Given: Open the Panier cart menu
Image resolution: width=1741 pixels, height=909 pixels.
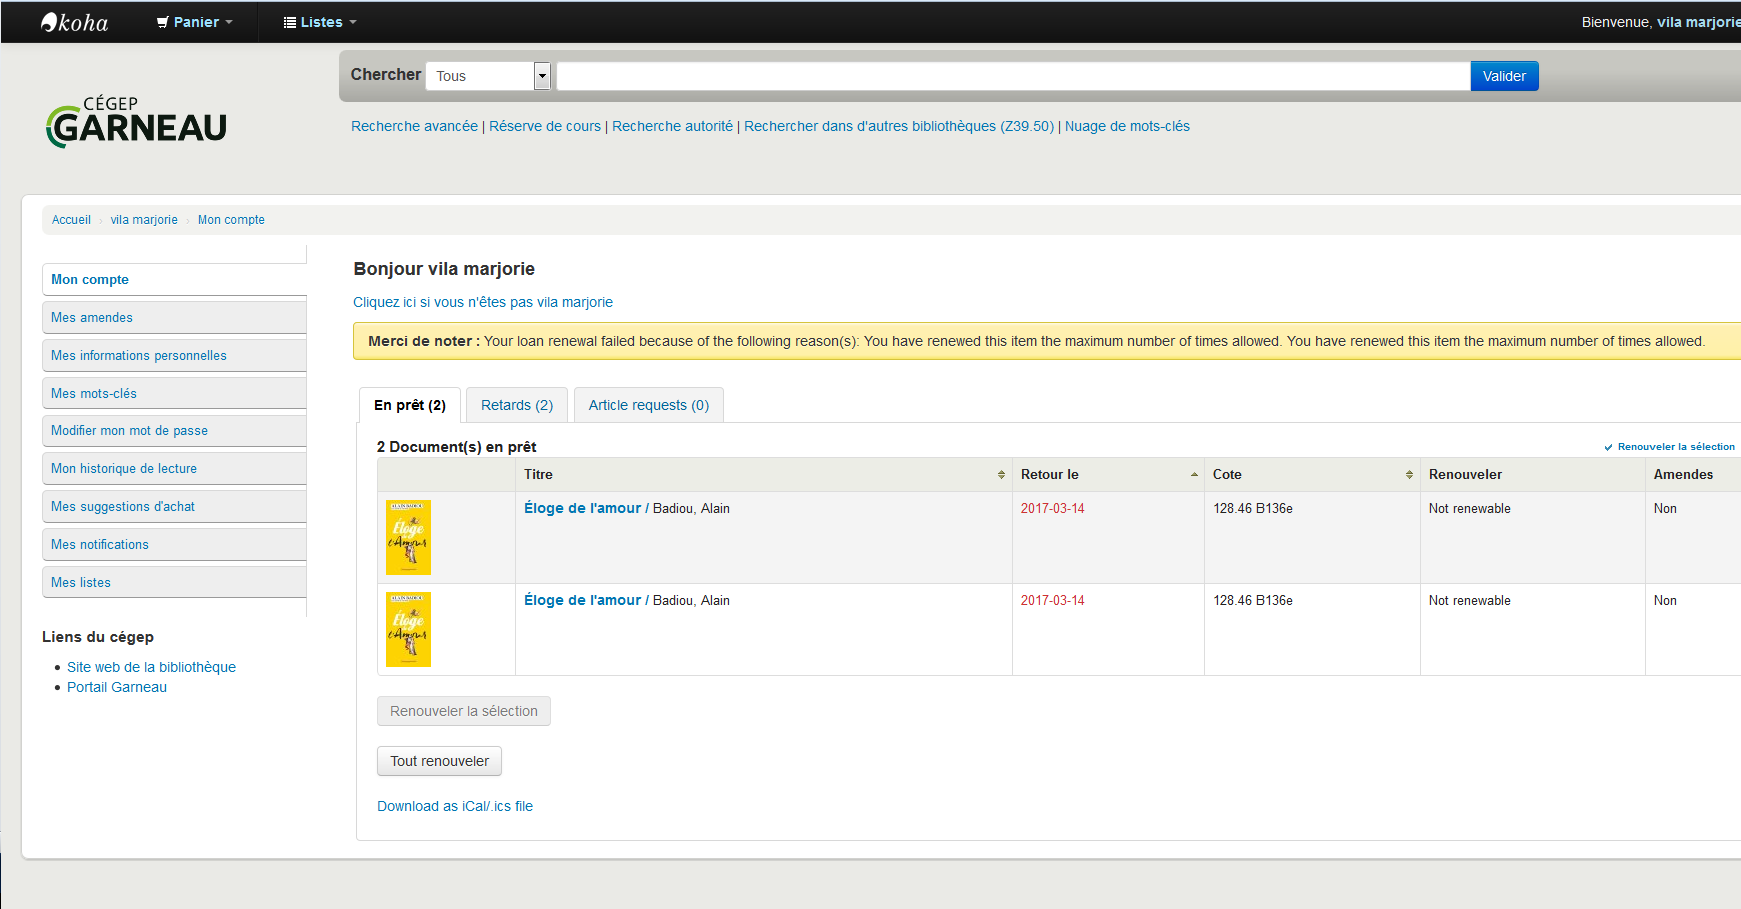Looking at the screenshot, I should pyautogui.click(x=195, y=22).
